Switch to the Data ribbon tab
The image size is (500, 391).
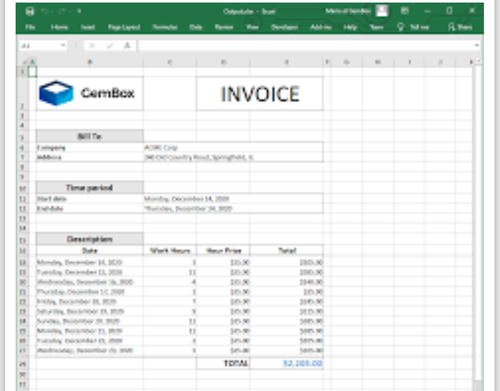coord(196,27)
